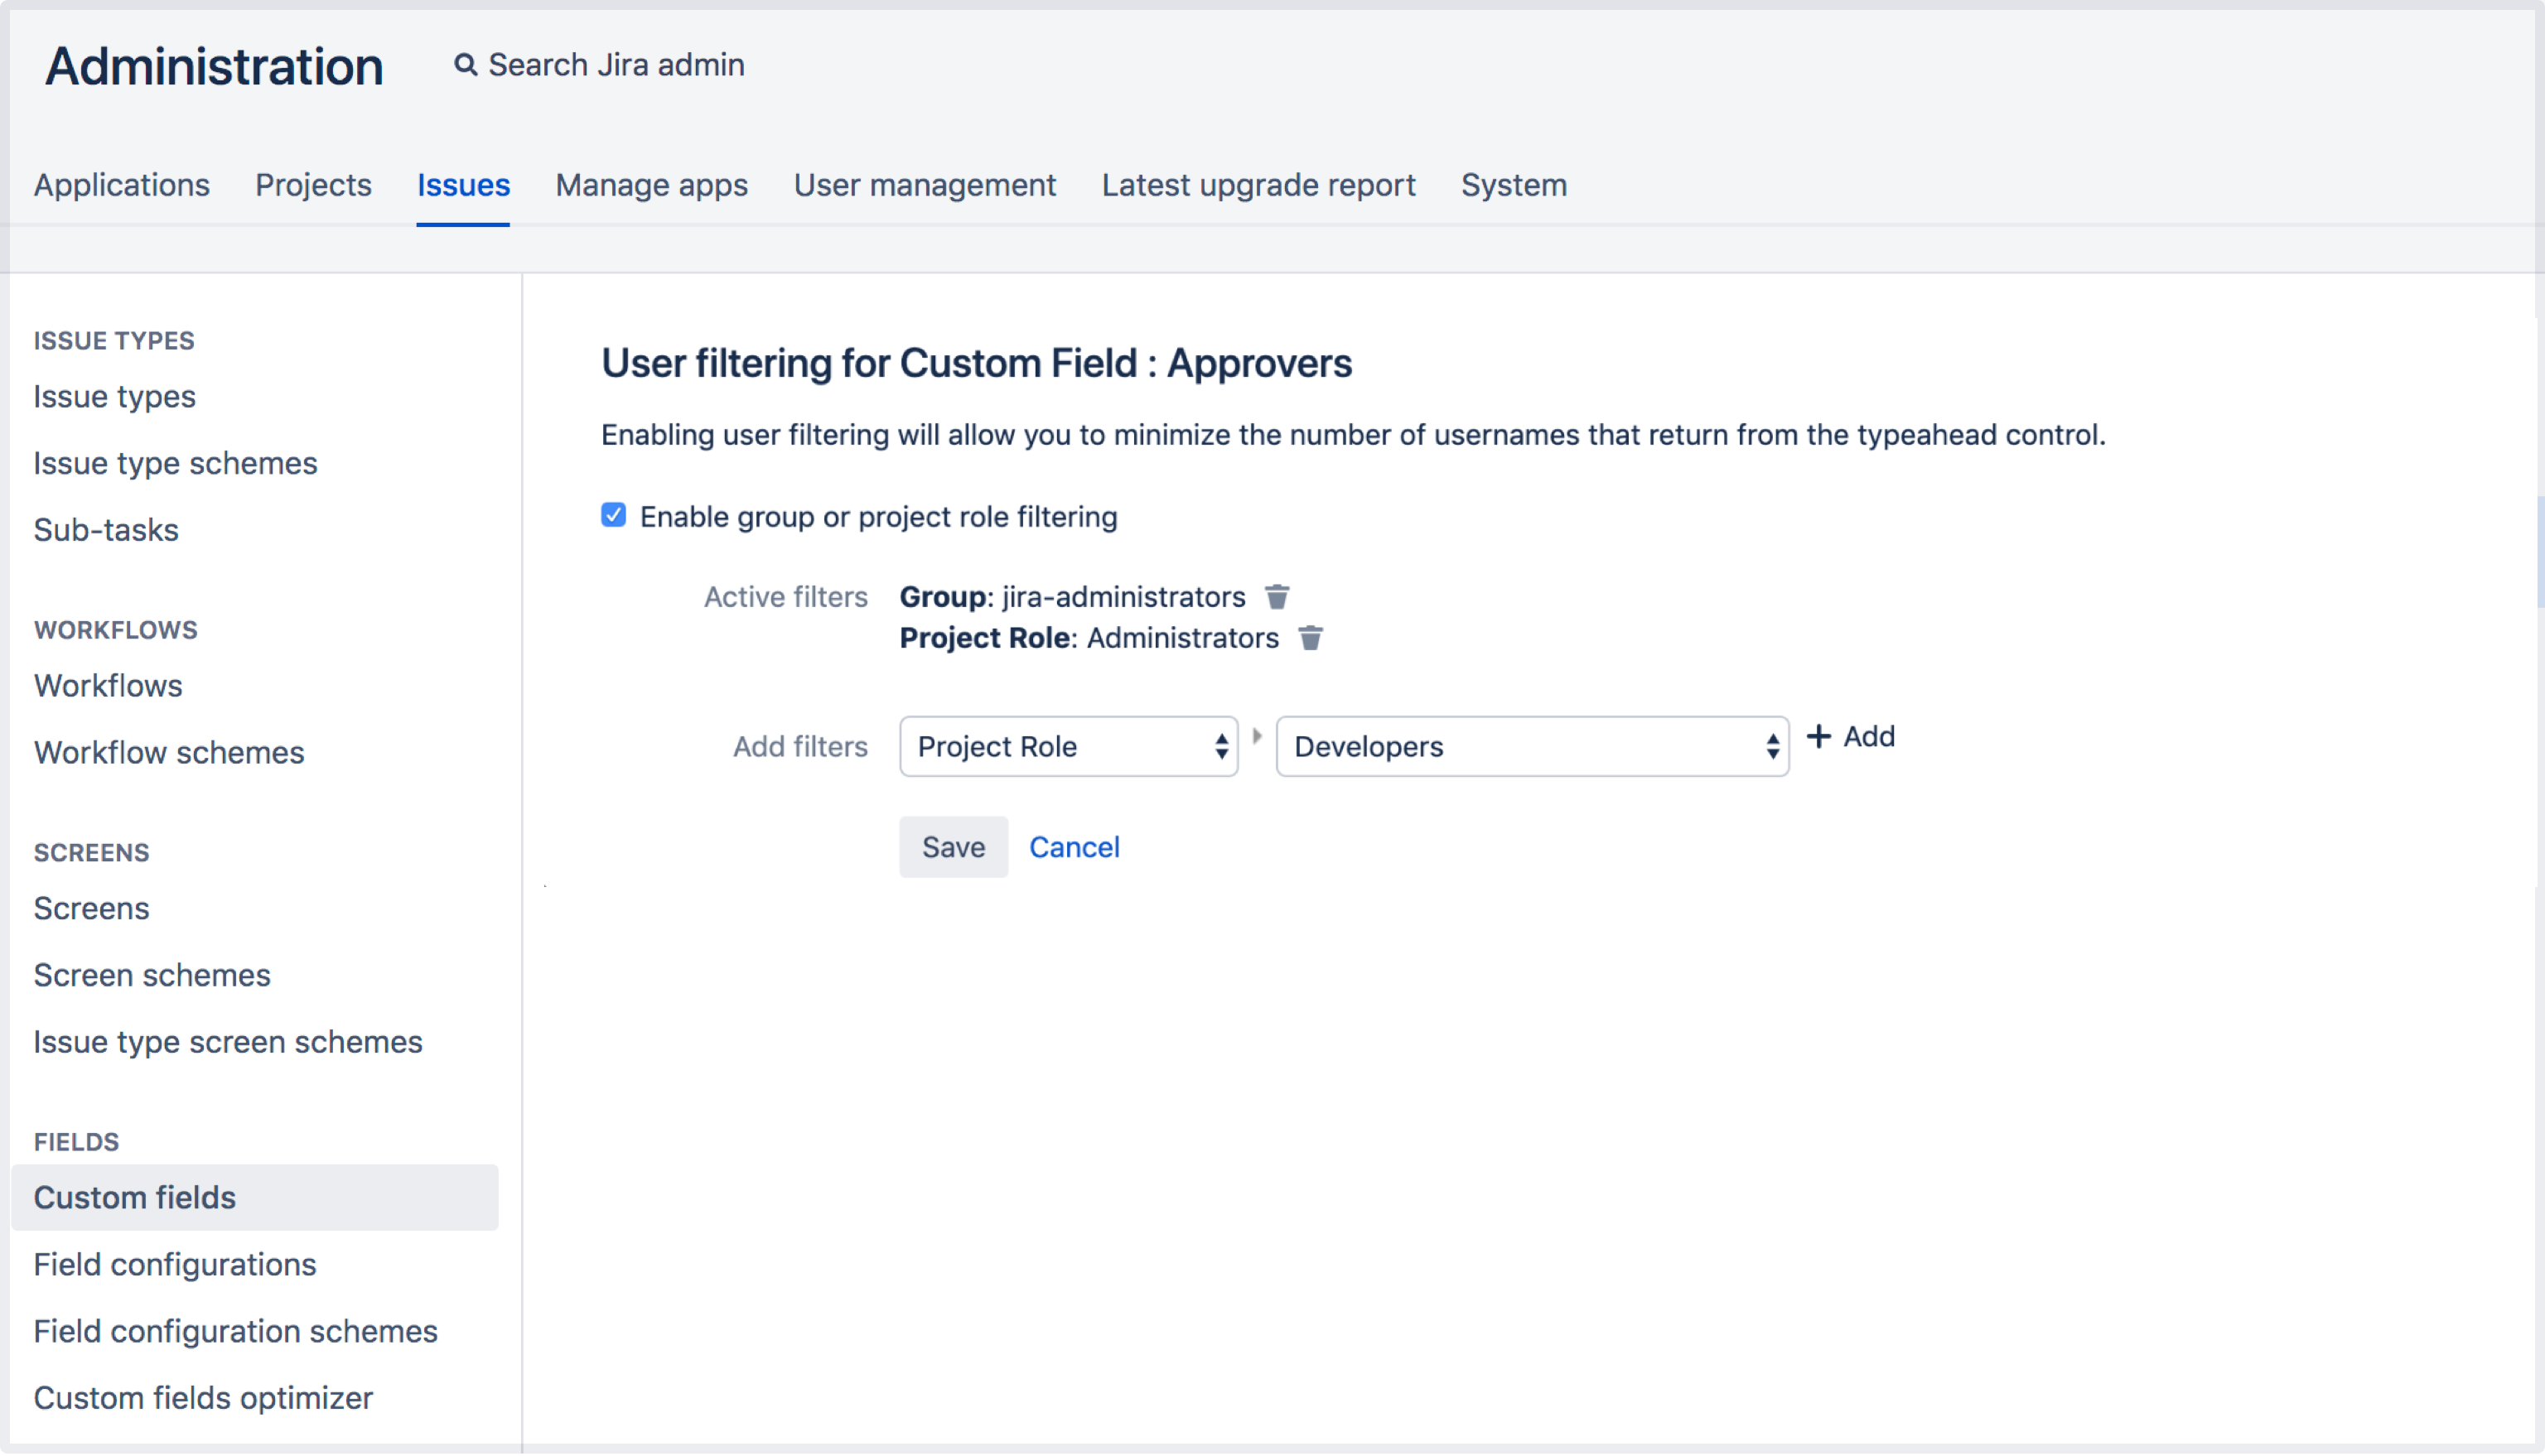
Task: Click the Administration heading
Action: coord(214,66)
